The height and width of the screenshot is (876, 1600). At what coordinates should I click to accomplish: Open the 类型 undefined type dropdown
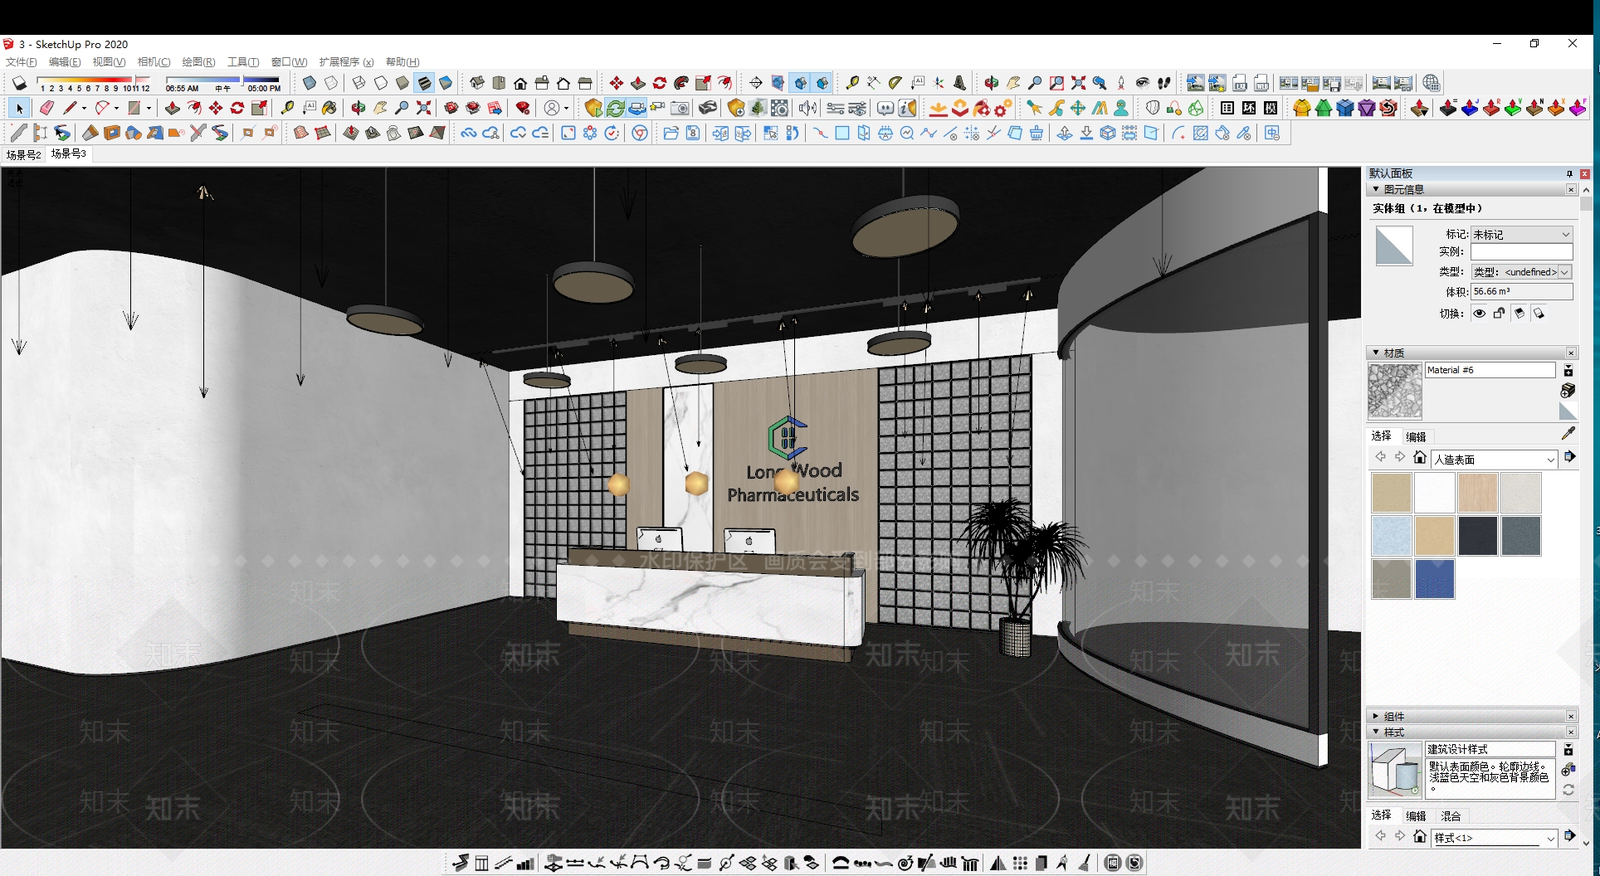(1521, 272)
